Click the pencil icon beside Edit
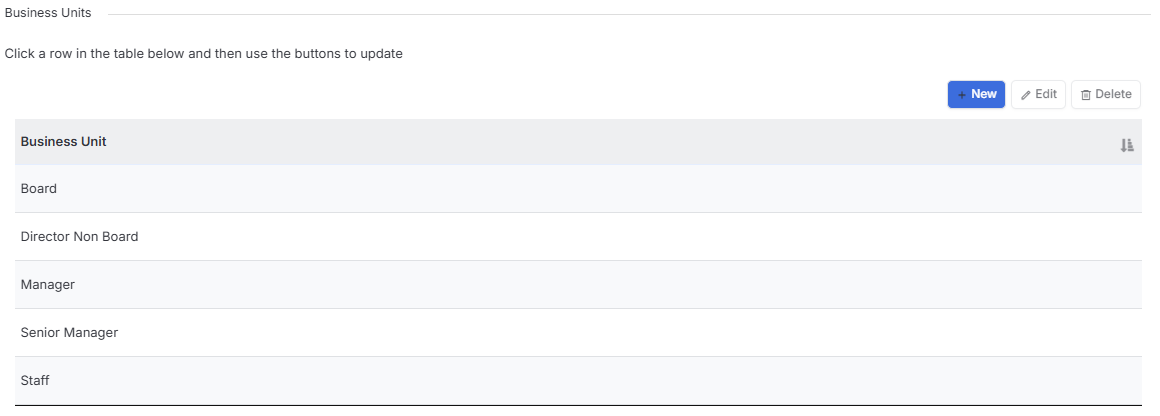 coord(1025,95)
